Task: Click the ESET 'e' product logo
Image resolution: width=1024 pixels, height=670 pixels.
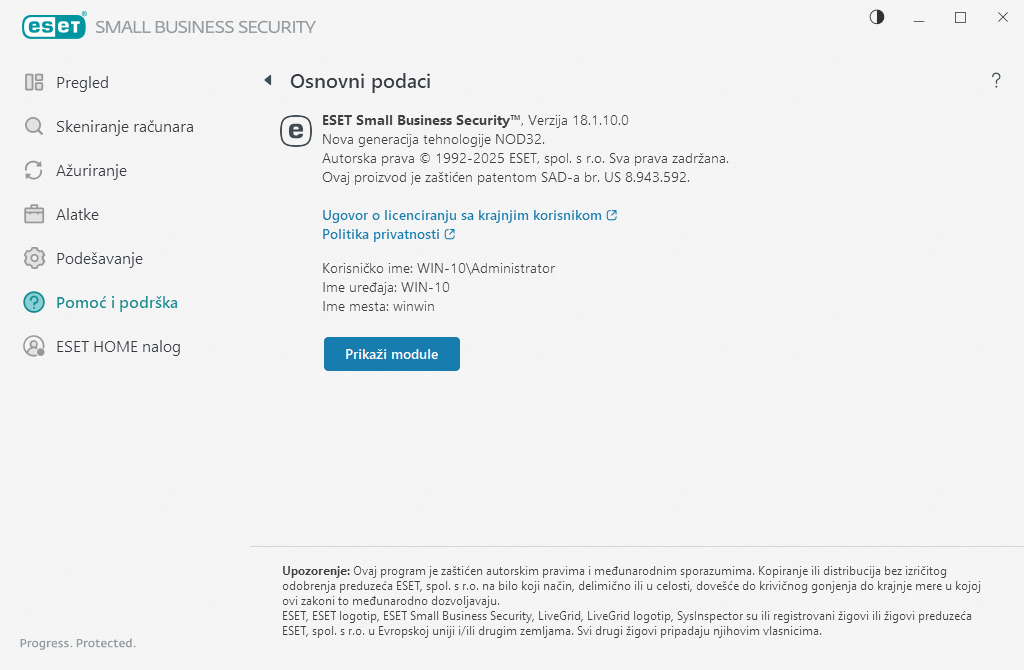Action: point(295,131)
